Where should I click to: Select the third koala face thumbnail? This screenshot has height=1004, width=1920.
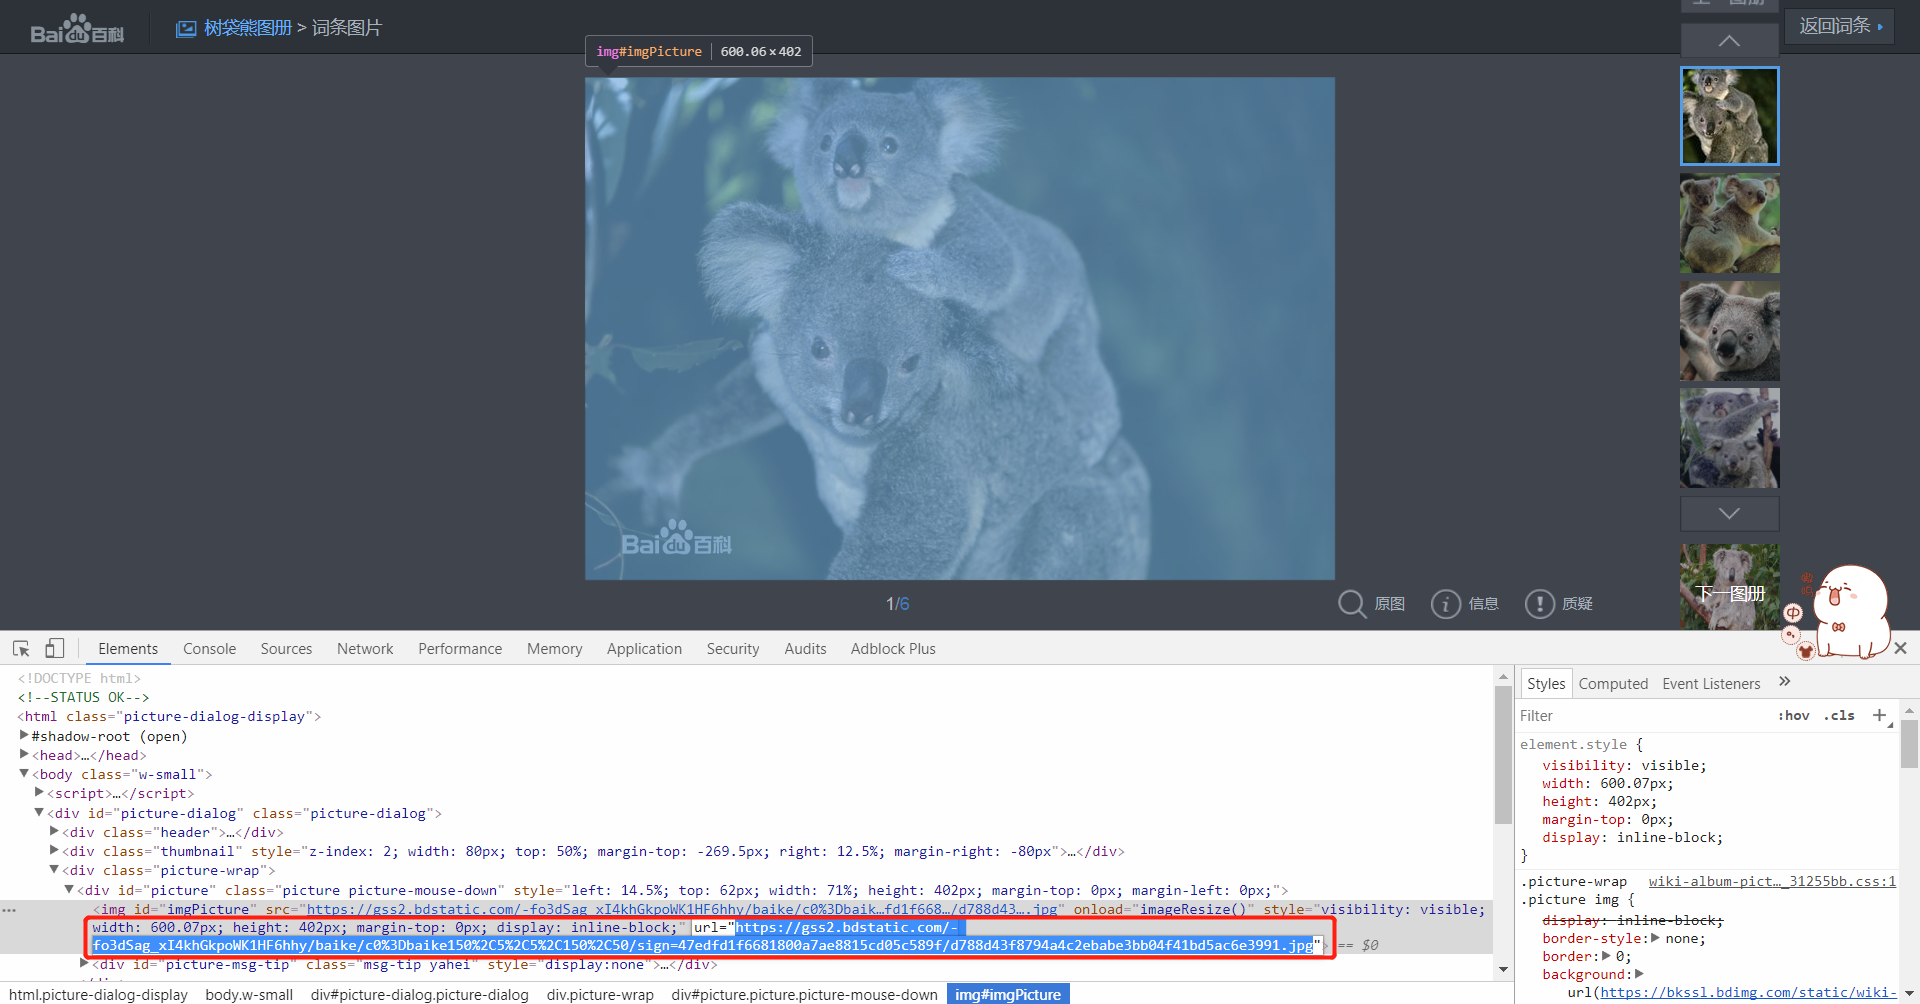pyautogui.click(x=1730, y=331)
